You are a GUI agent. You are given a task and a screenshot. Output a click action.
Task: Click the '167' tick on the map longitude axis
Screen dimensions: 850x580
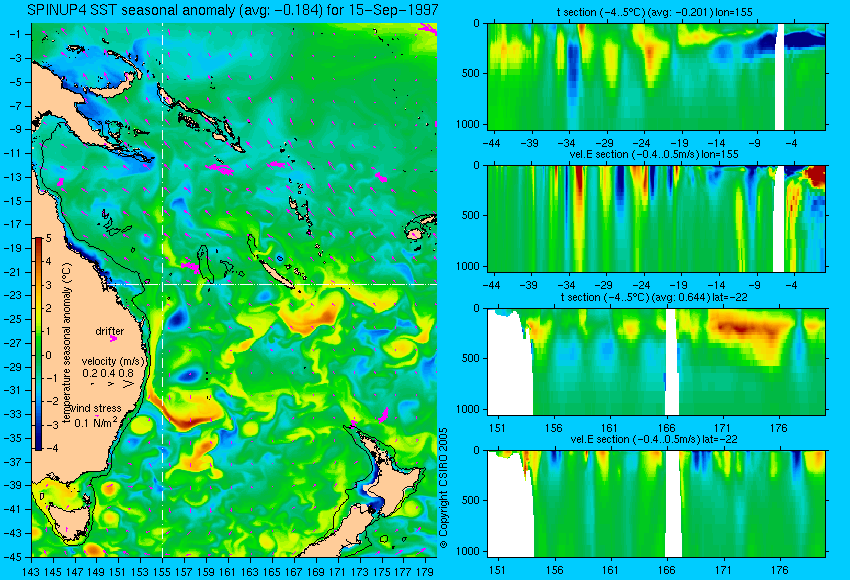pyautogui.click(x=293, y=571)
